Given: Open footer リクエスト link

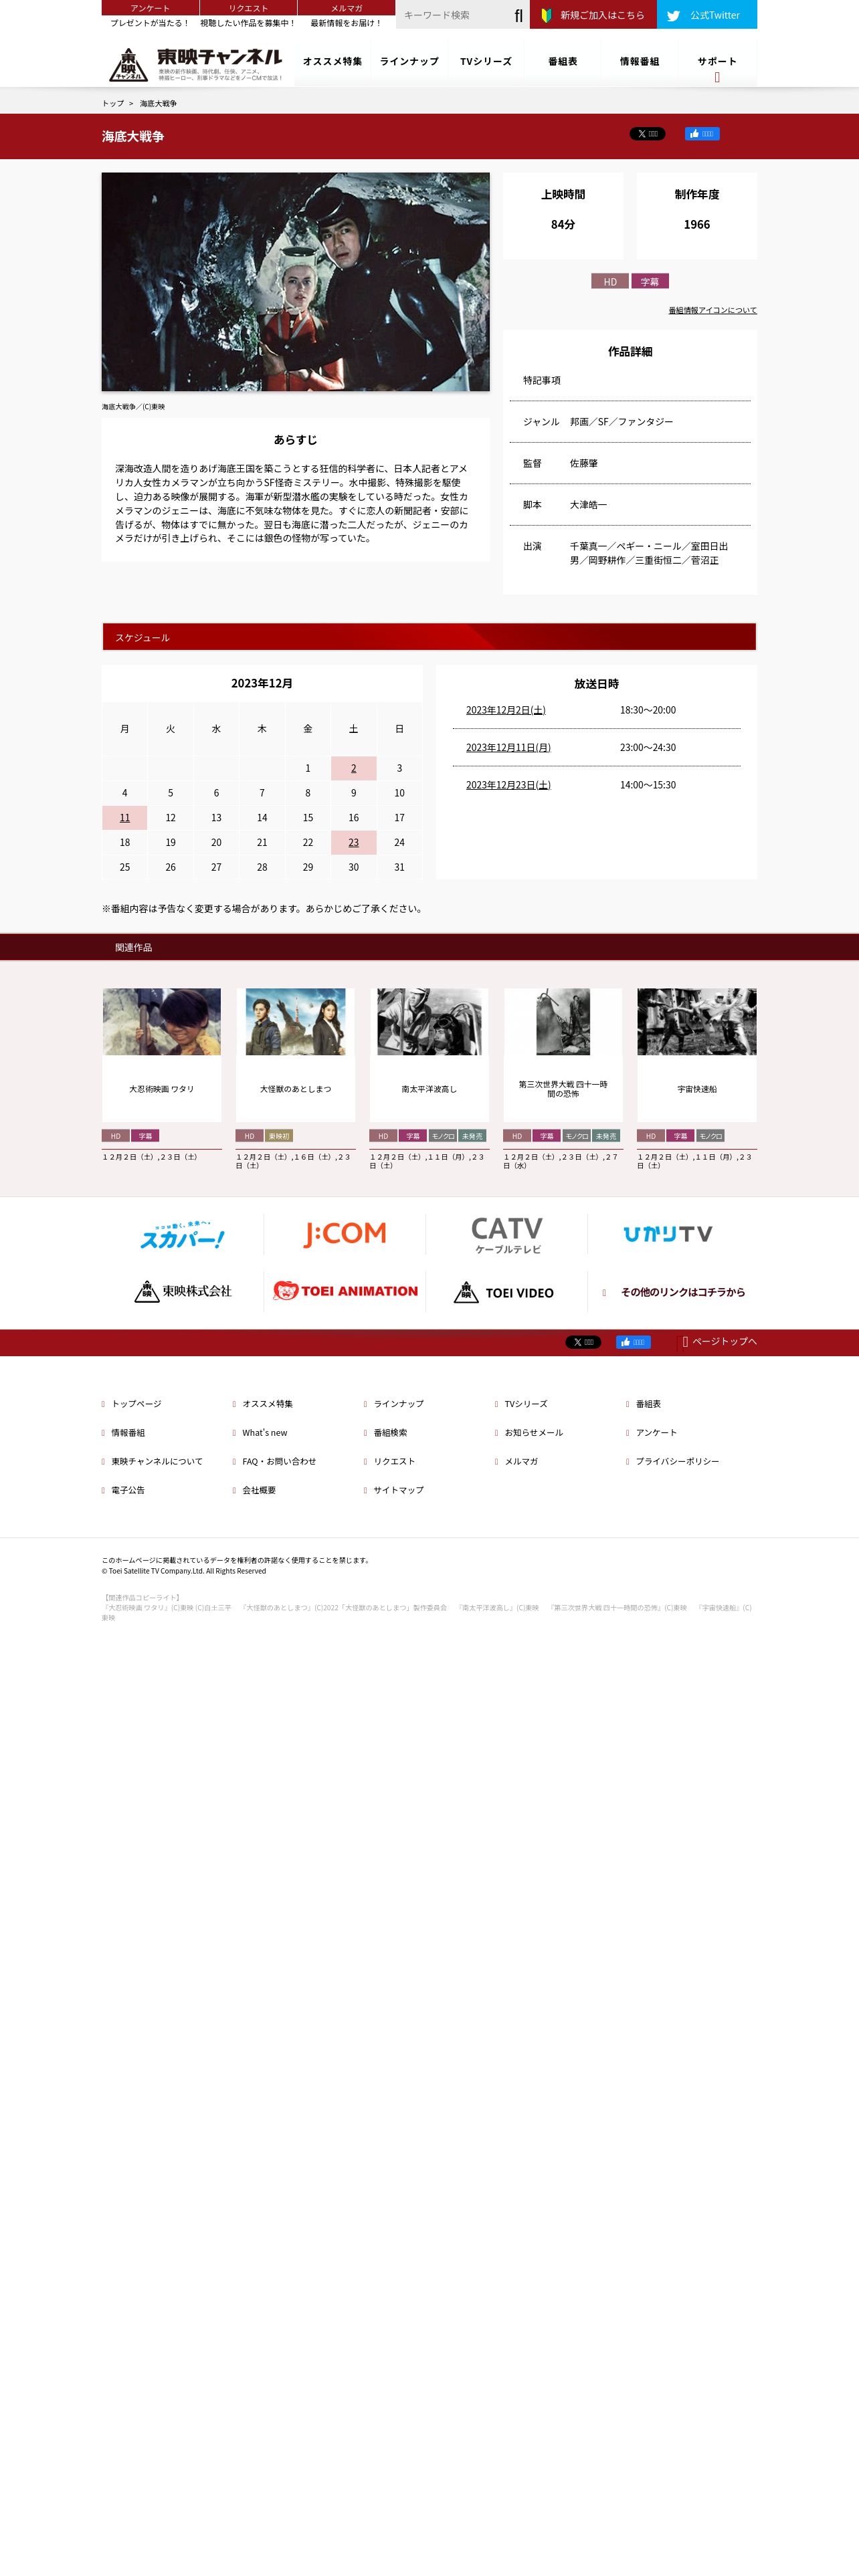Looking at the screenshot, I should (x=394, y=1462).
